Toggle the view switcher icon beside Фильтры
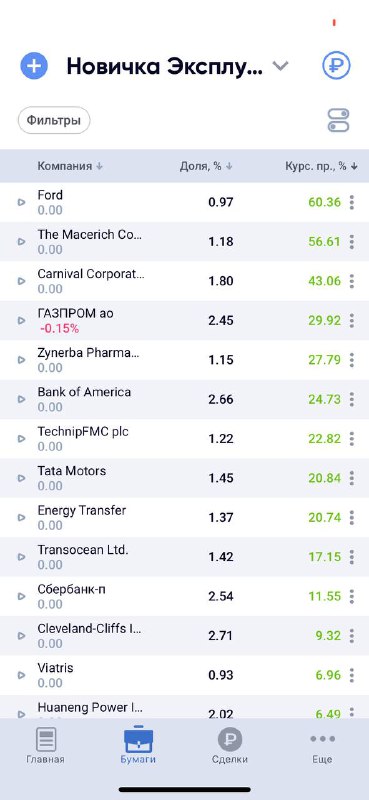Viewport: 369px width, 800px height. pyautogui.click(x=338, y=121)
